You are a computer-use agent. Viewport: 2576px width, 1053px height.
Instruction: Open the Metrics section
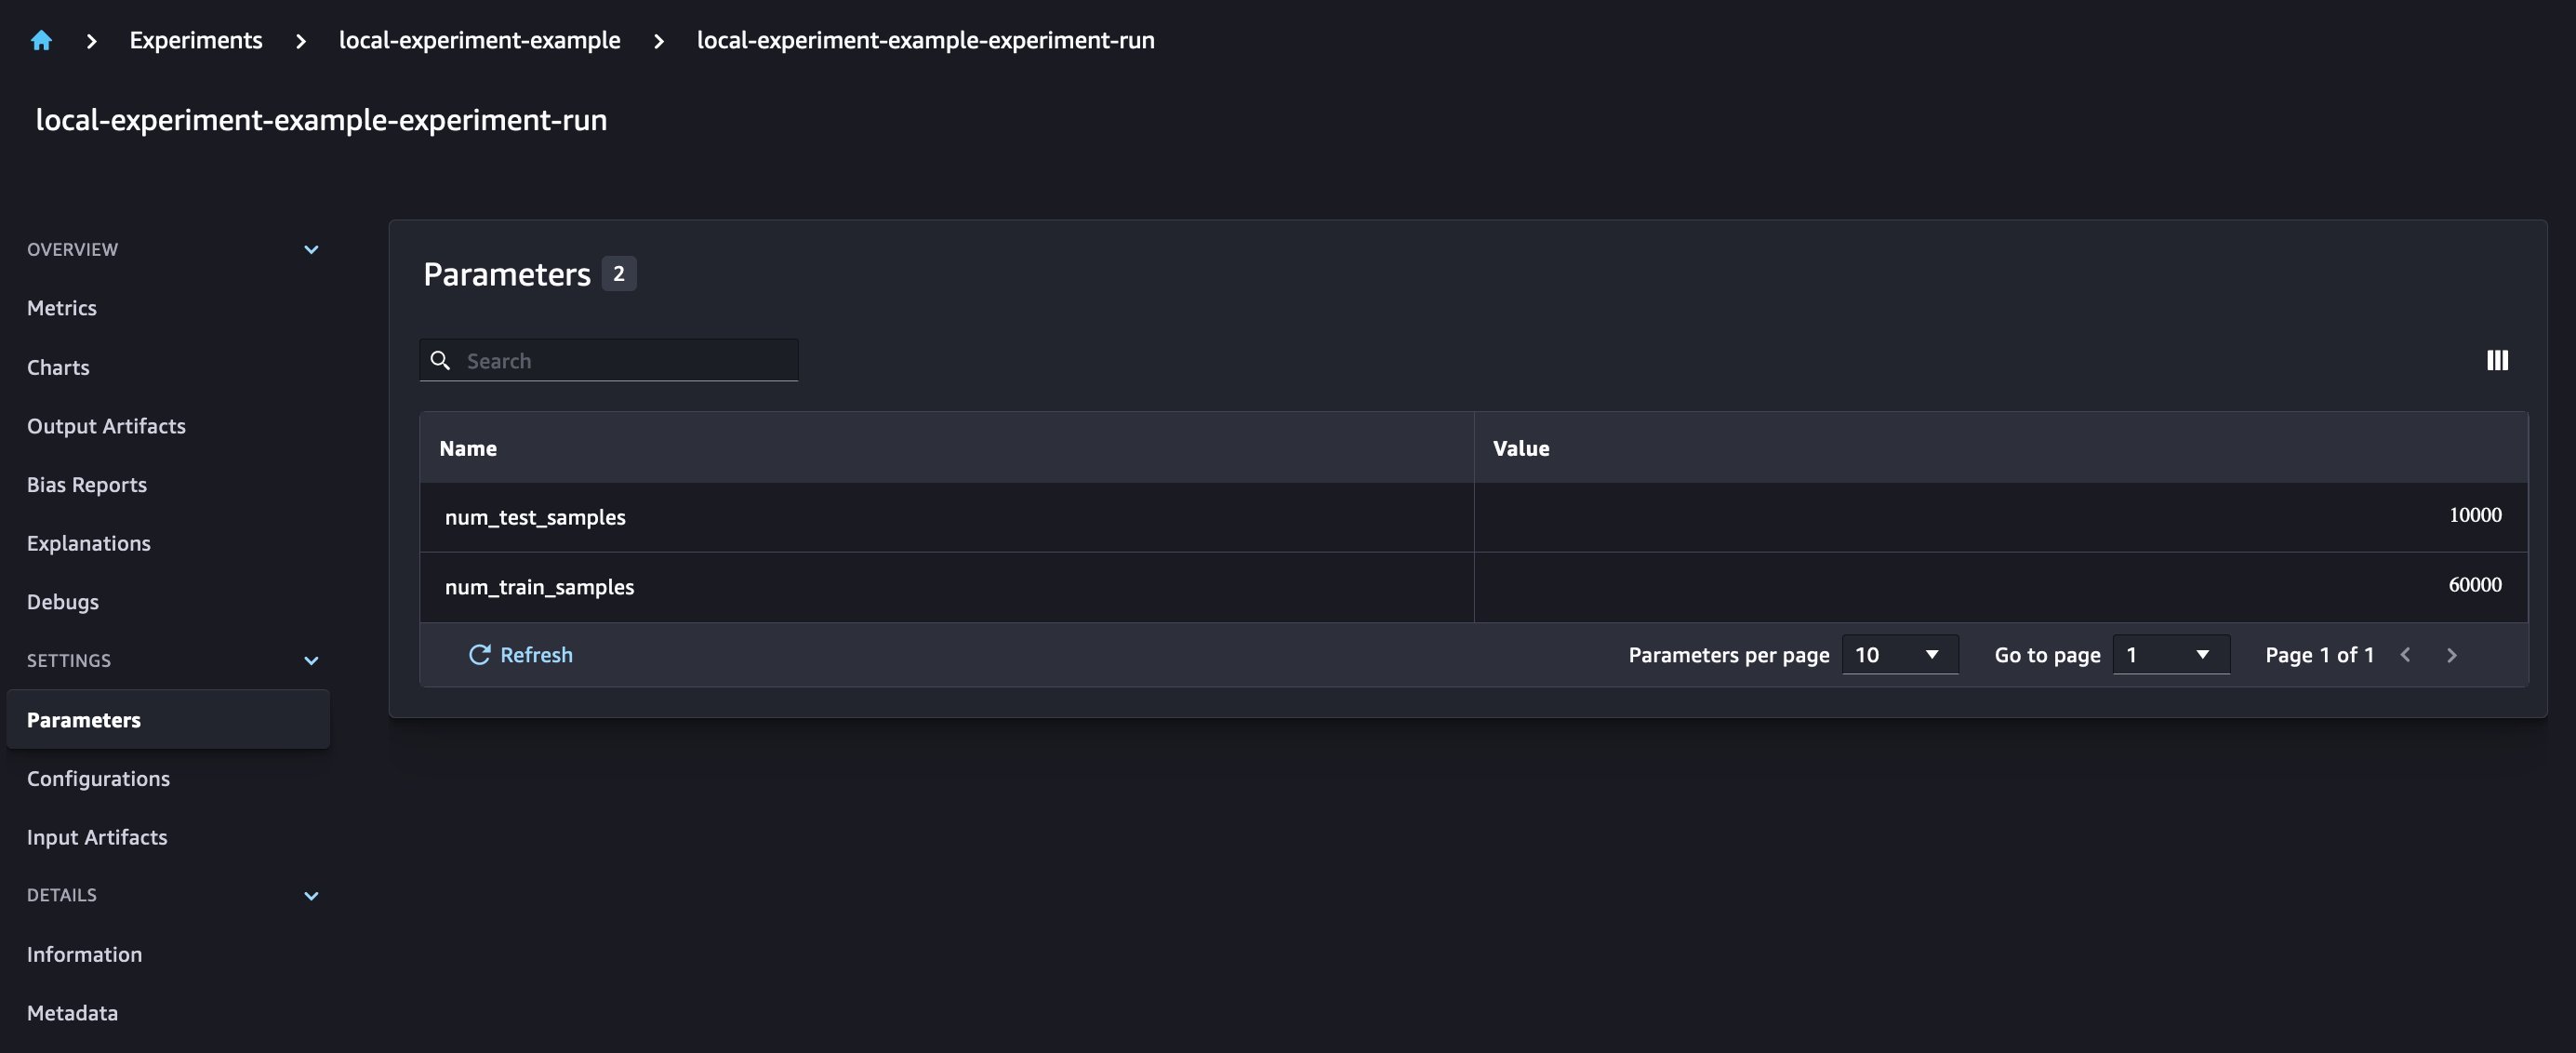click(x=62, y=308)
